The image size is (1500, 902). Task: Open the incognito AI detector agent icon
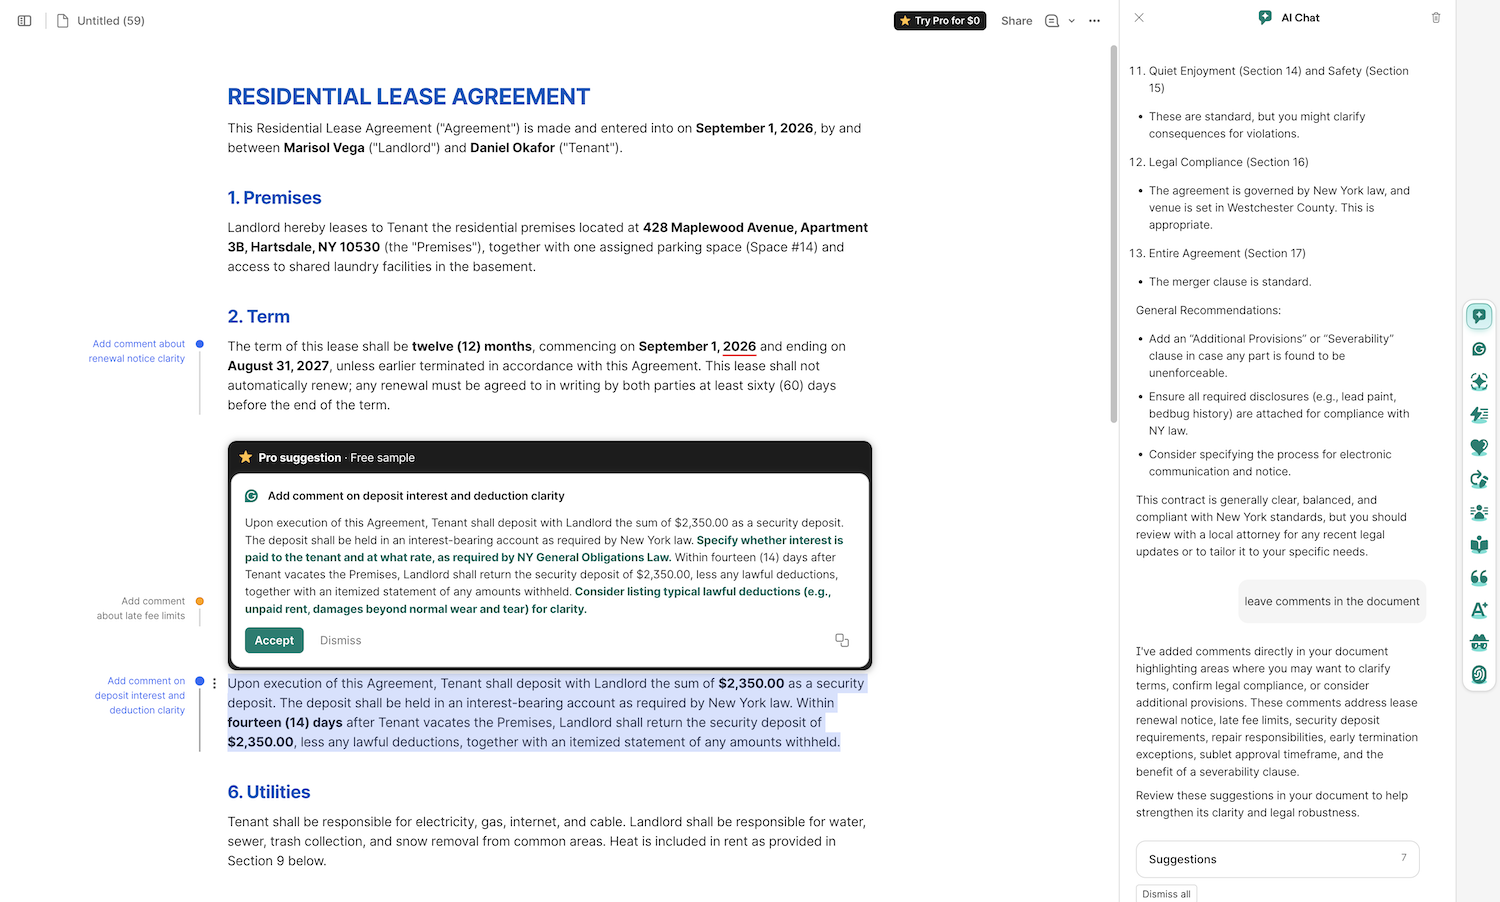1479,642
